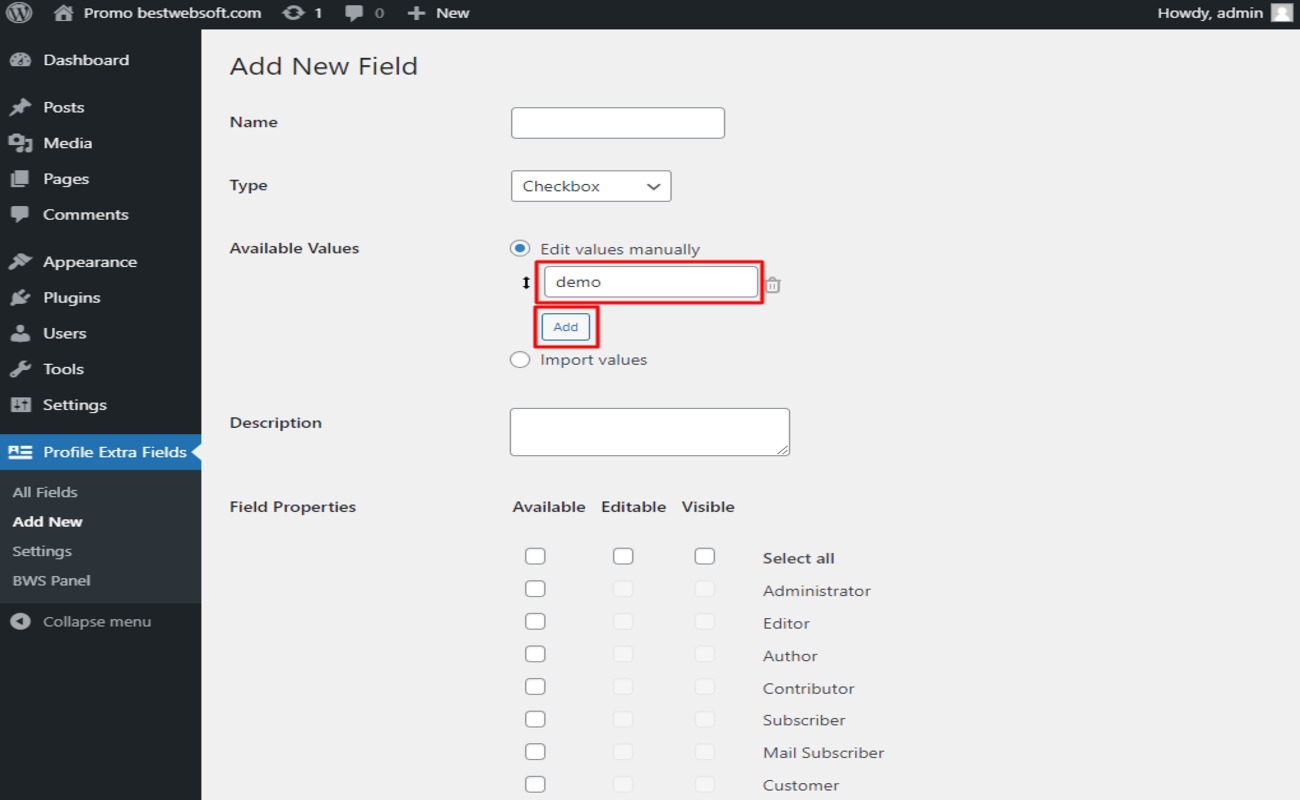
Task: Open the All Fields submenu link
Action: pyautogui.click(x=45, y=492)
